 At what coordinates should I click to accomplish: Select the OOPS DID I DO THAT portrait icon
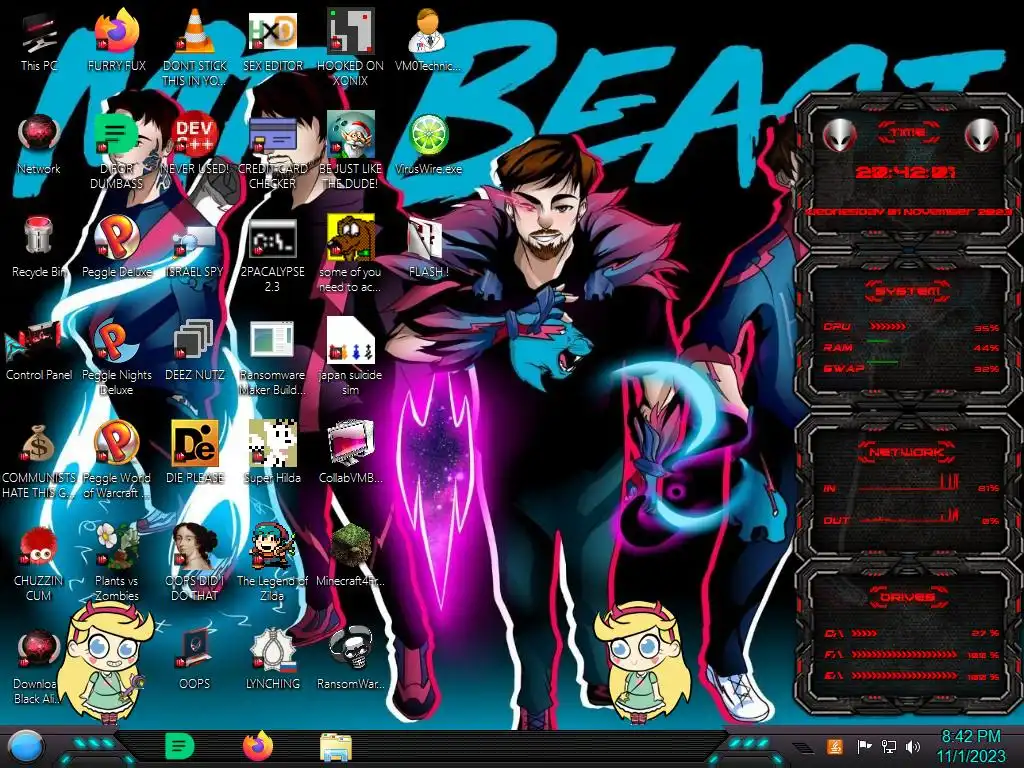[195, 564]
